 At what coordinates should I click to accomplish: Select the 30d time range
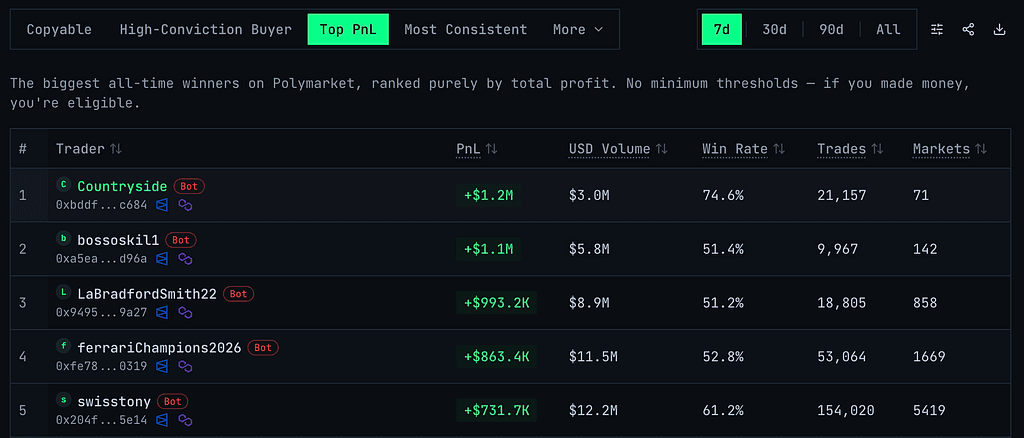pos(775,29)
